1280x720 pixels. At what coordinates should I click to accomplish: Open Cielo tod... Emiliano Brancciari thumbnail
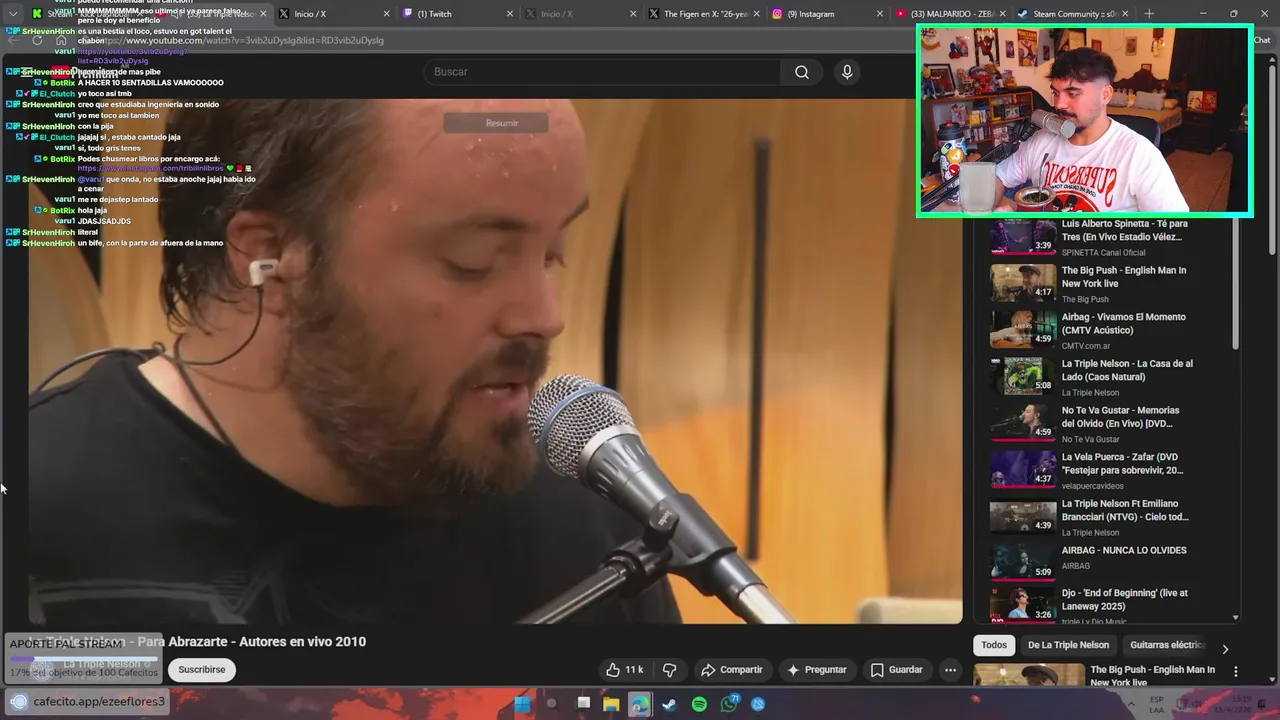coord(1023,516)
